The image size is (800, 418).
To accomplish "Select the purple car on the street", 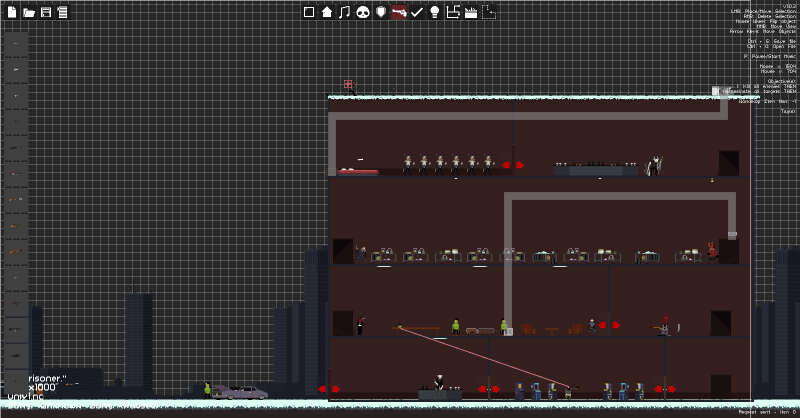I will (240, 392).
